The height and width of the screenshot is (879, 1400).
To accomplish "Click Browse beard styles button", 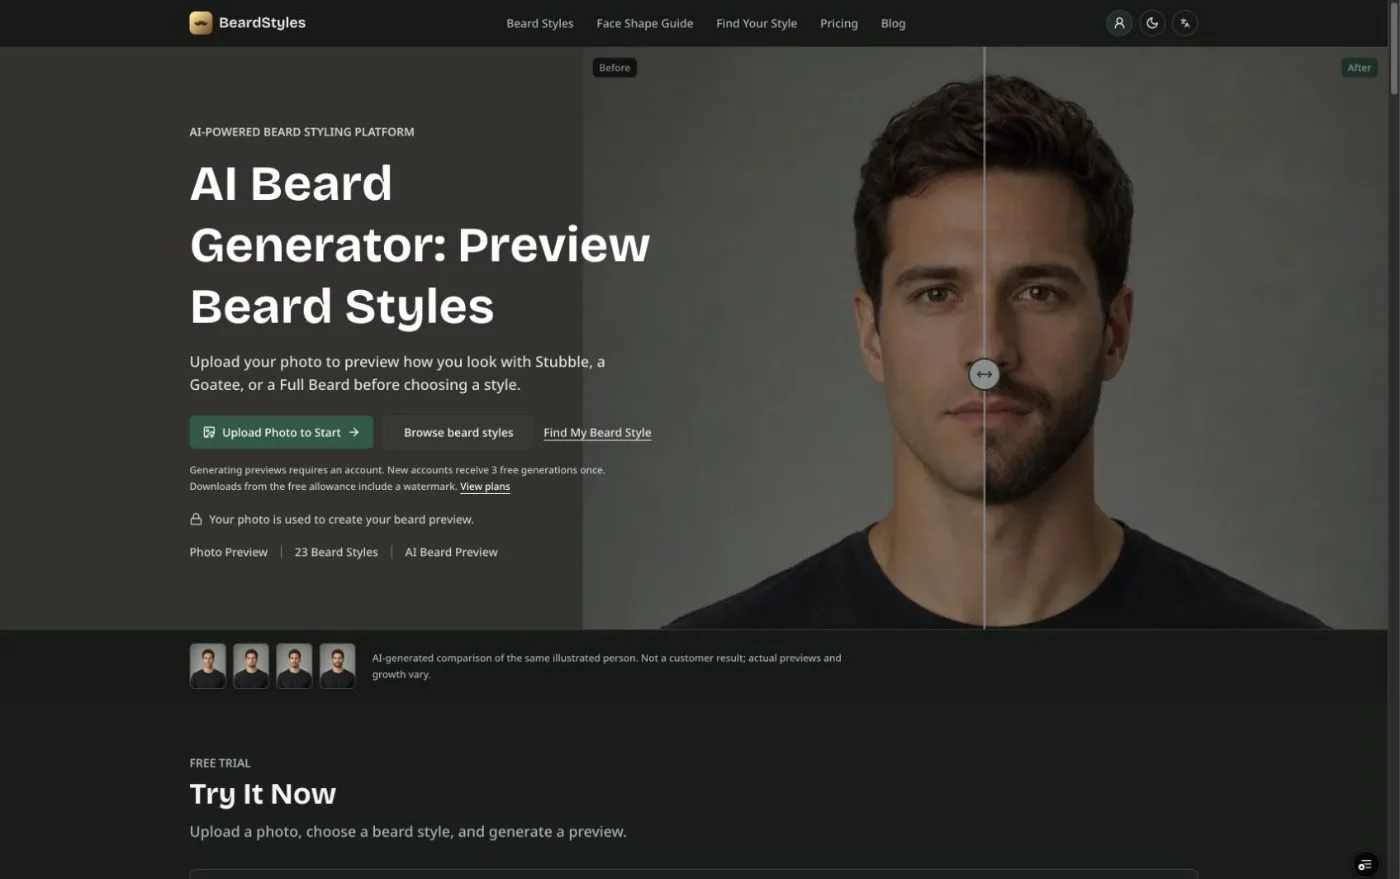I will 458,432.
